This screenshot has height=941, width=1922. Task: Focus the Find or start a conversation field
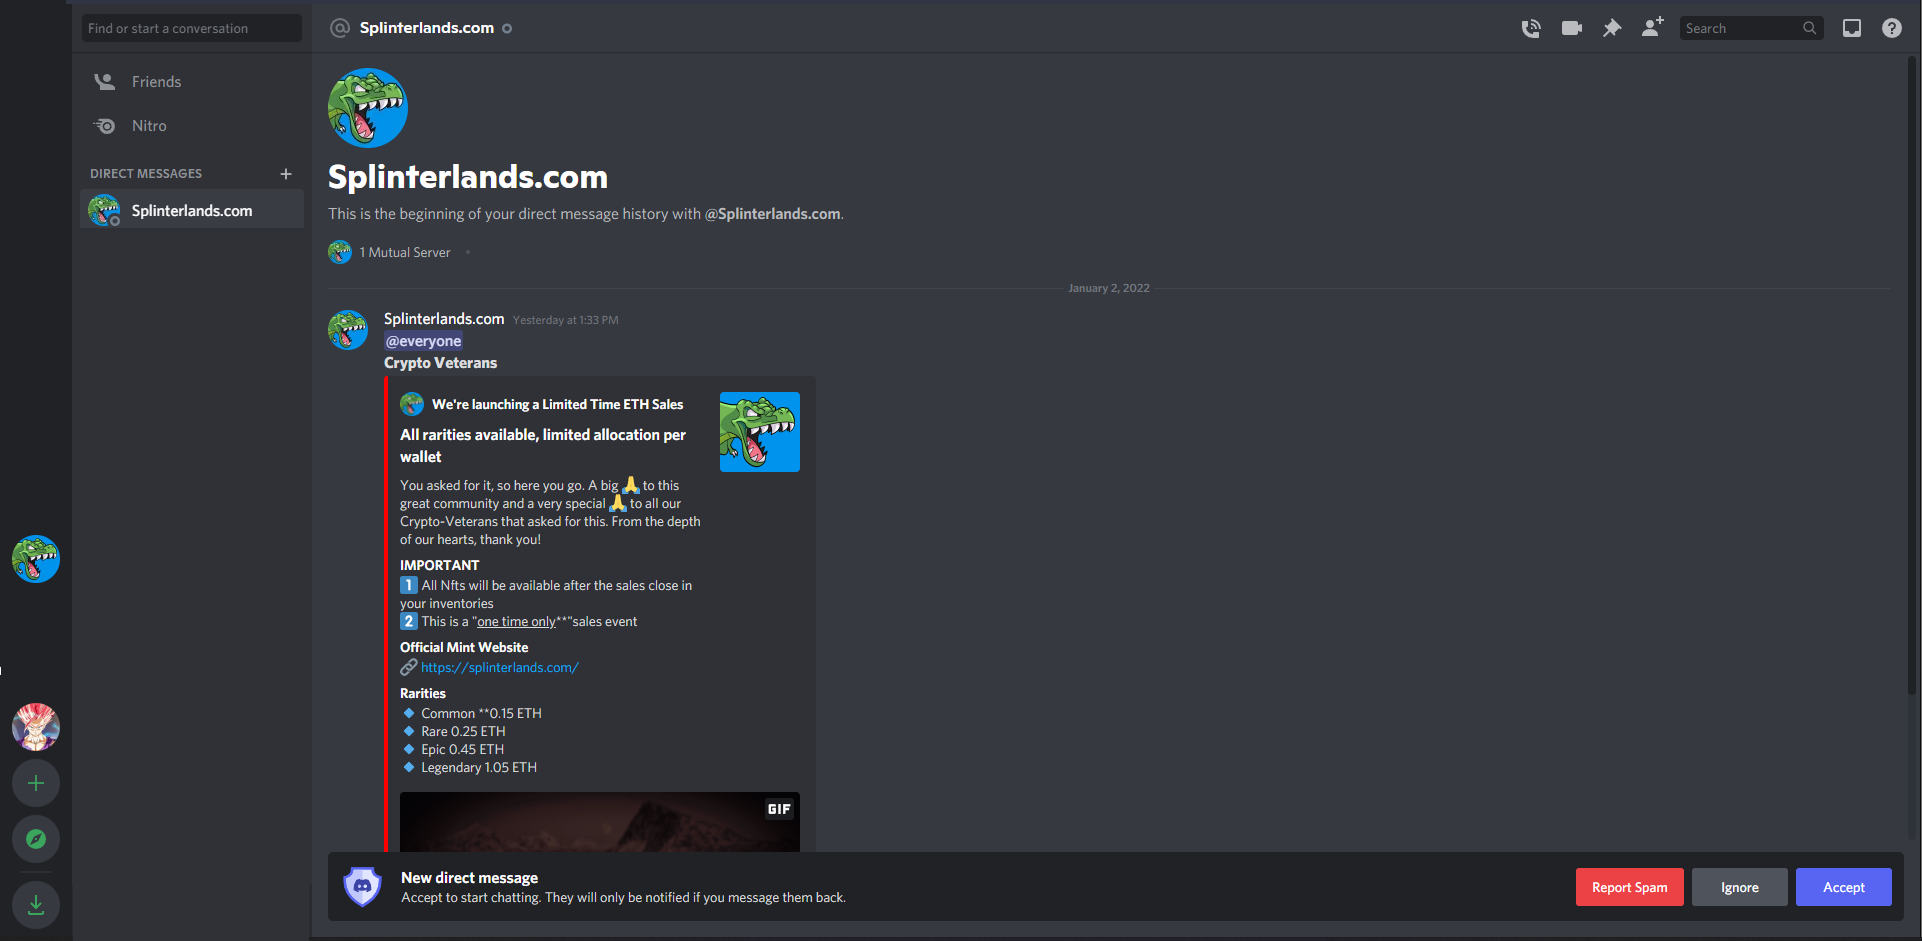(x=192, y=28)
